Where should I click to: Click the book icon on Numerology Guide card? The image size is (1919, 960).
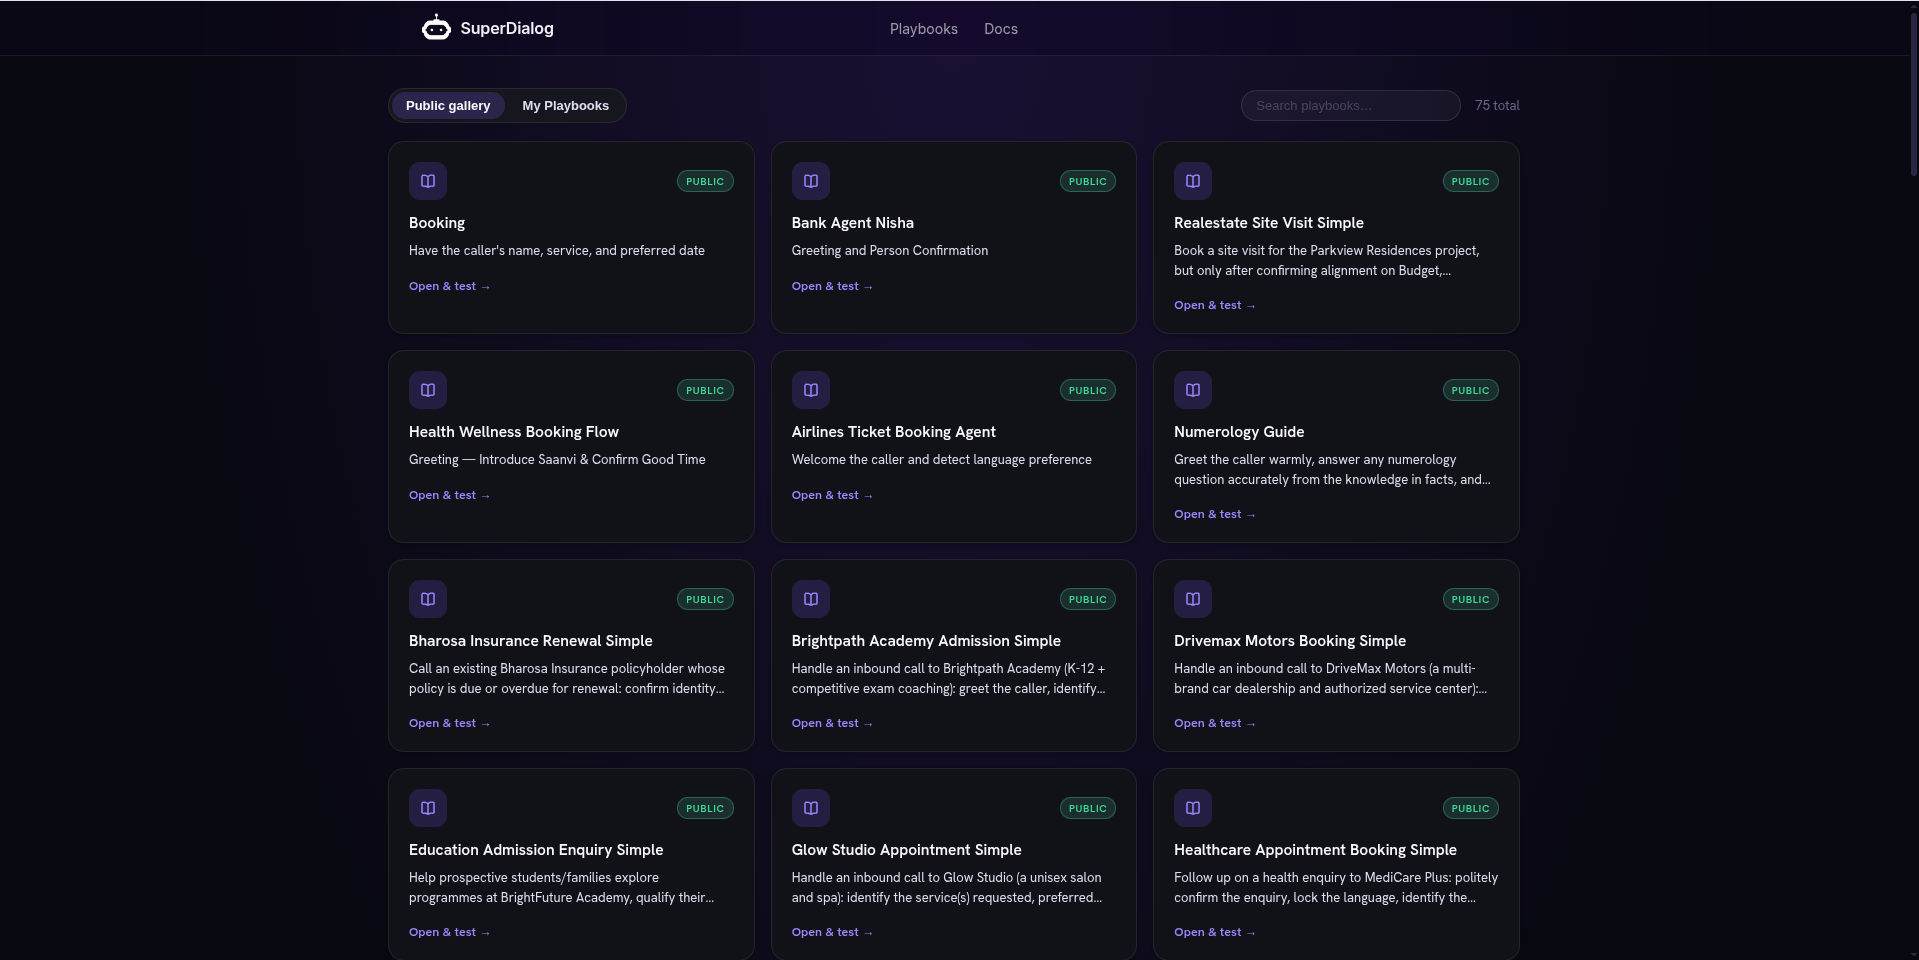(1193, 390)
